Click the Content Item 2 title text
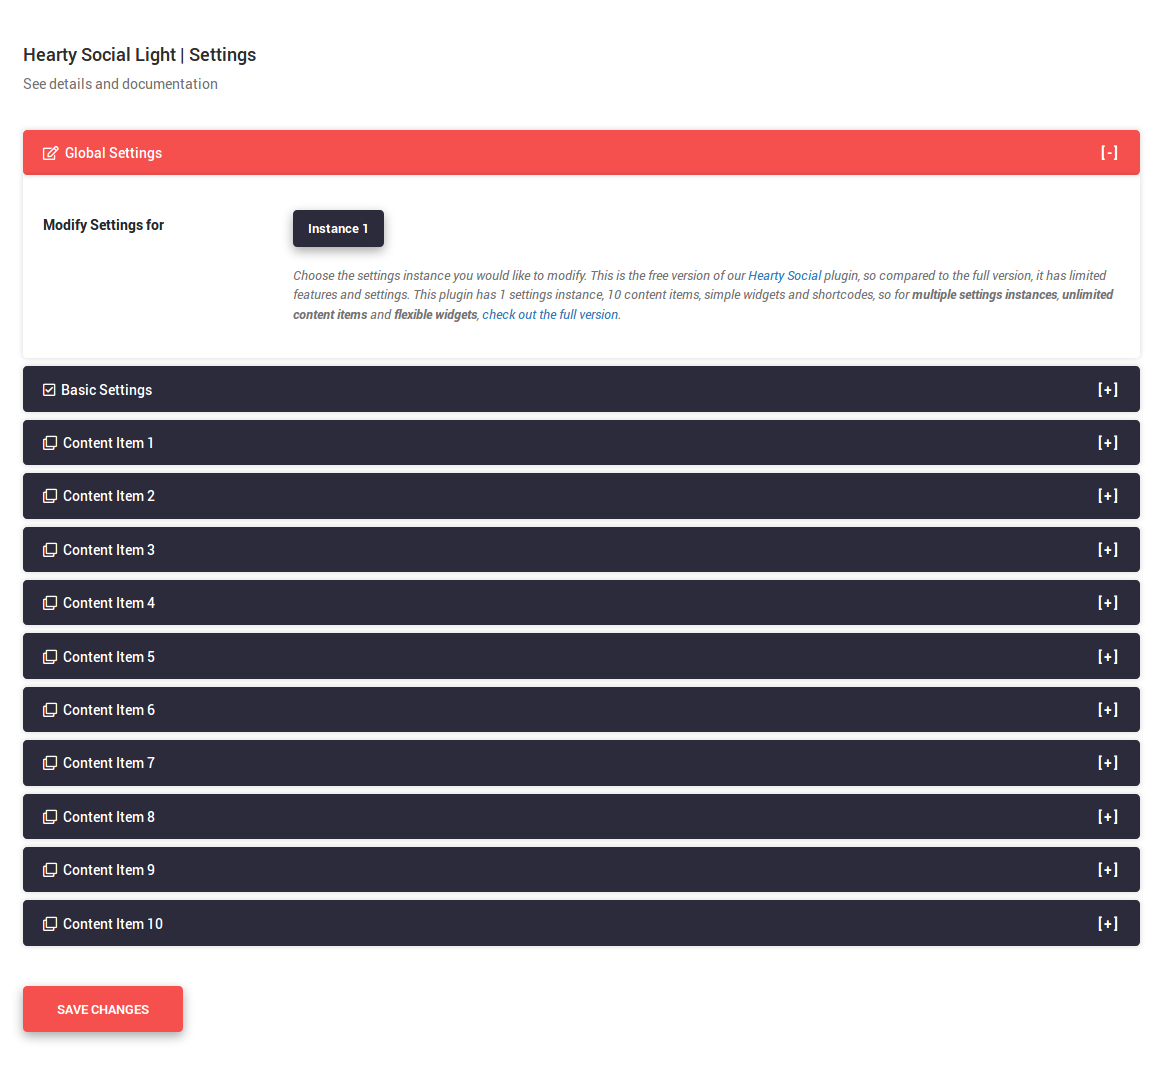The image size is (1160, 1077). pos(109,496)
